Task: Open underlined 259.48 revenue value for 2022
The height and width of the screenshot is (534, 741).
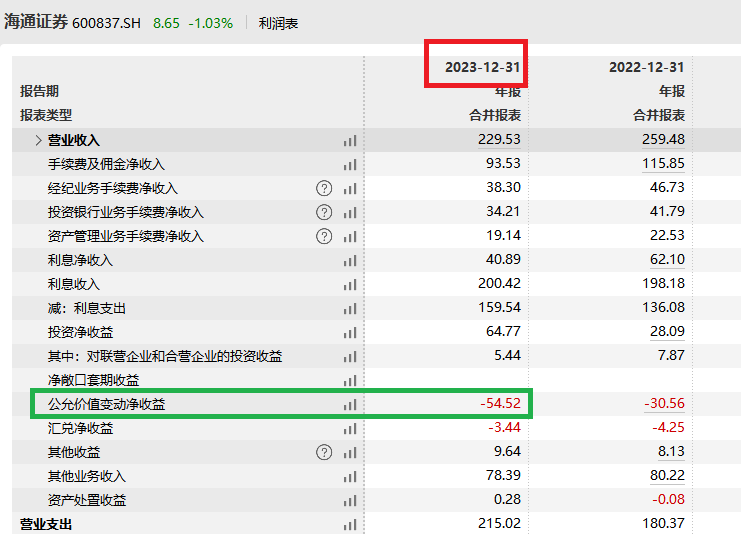Action: tap(663, 139)
